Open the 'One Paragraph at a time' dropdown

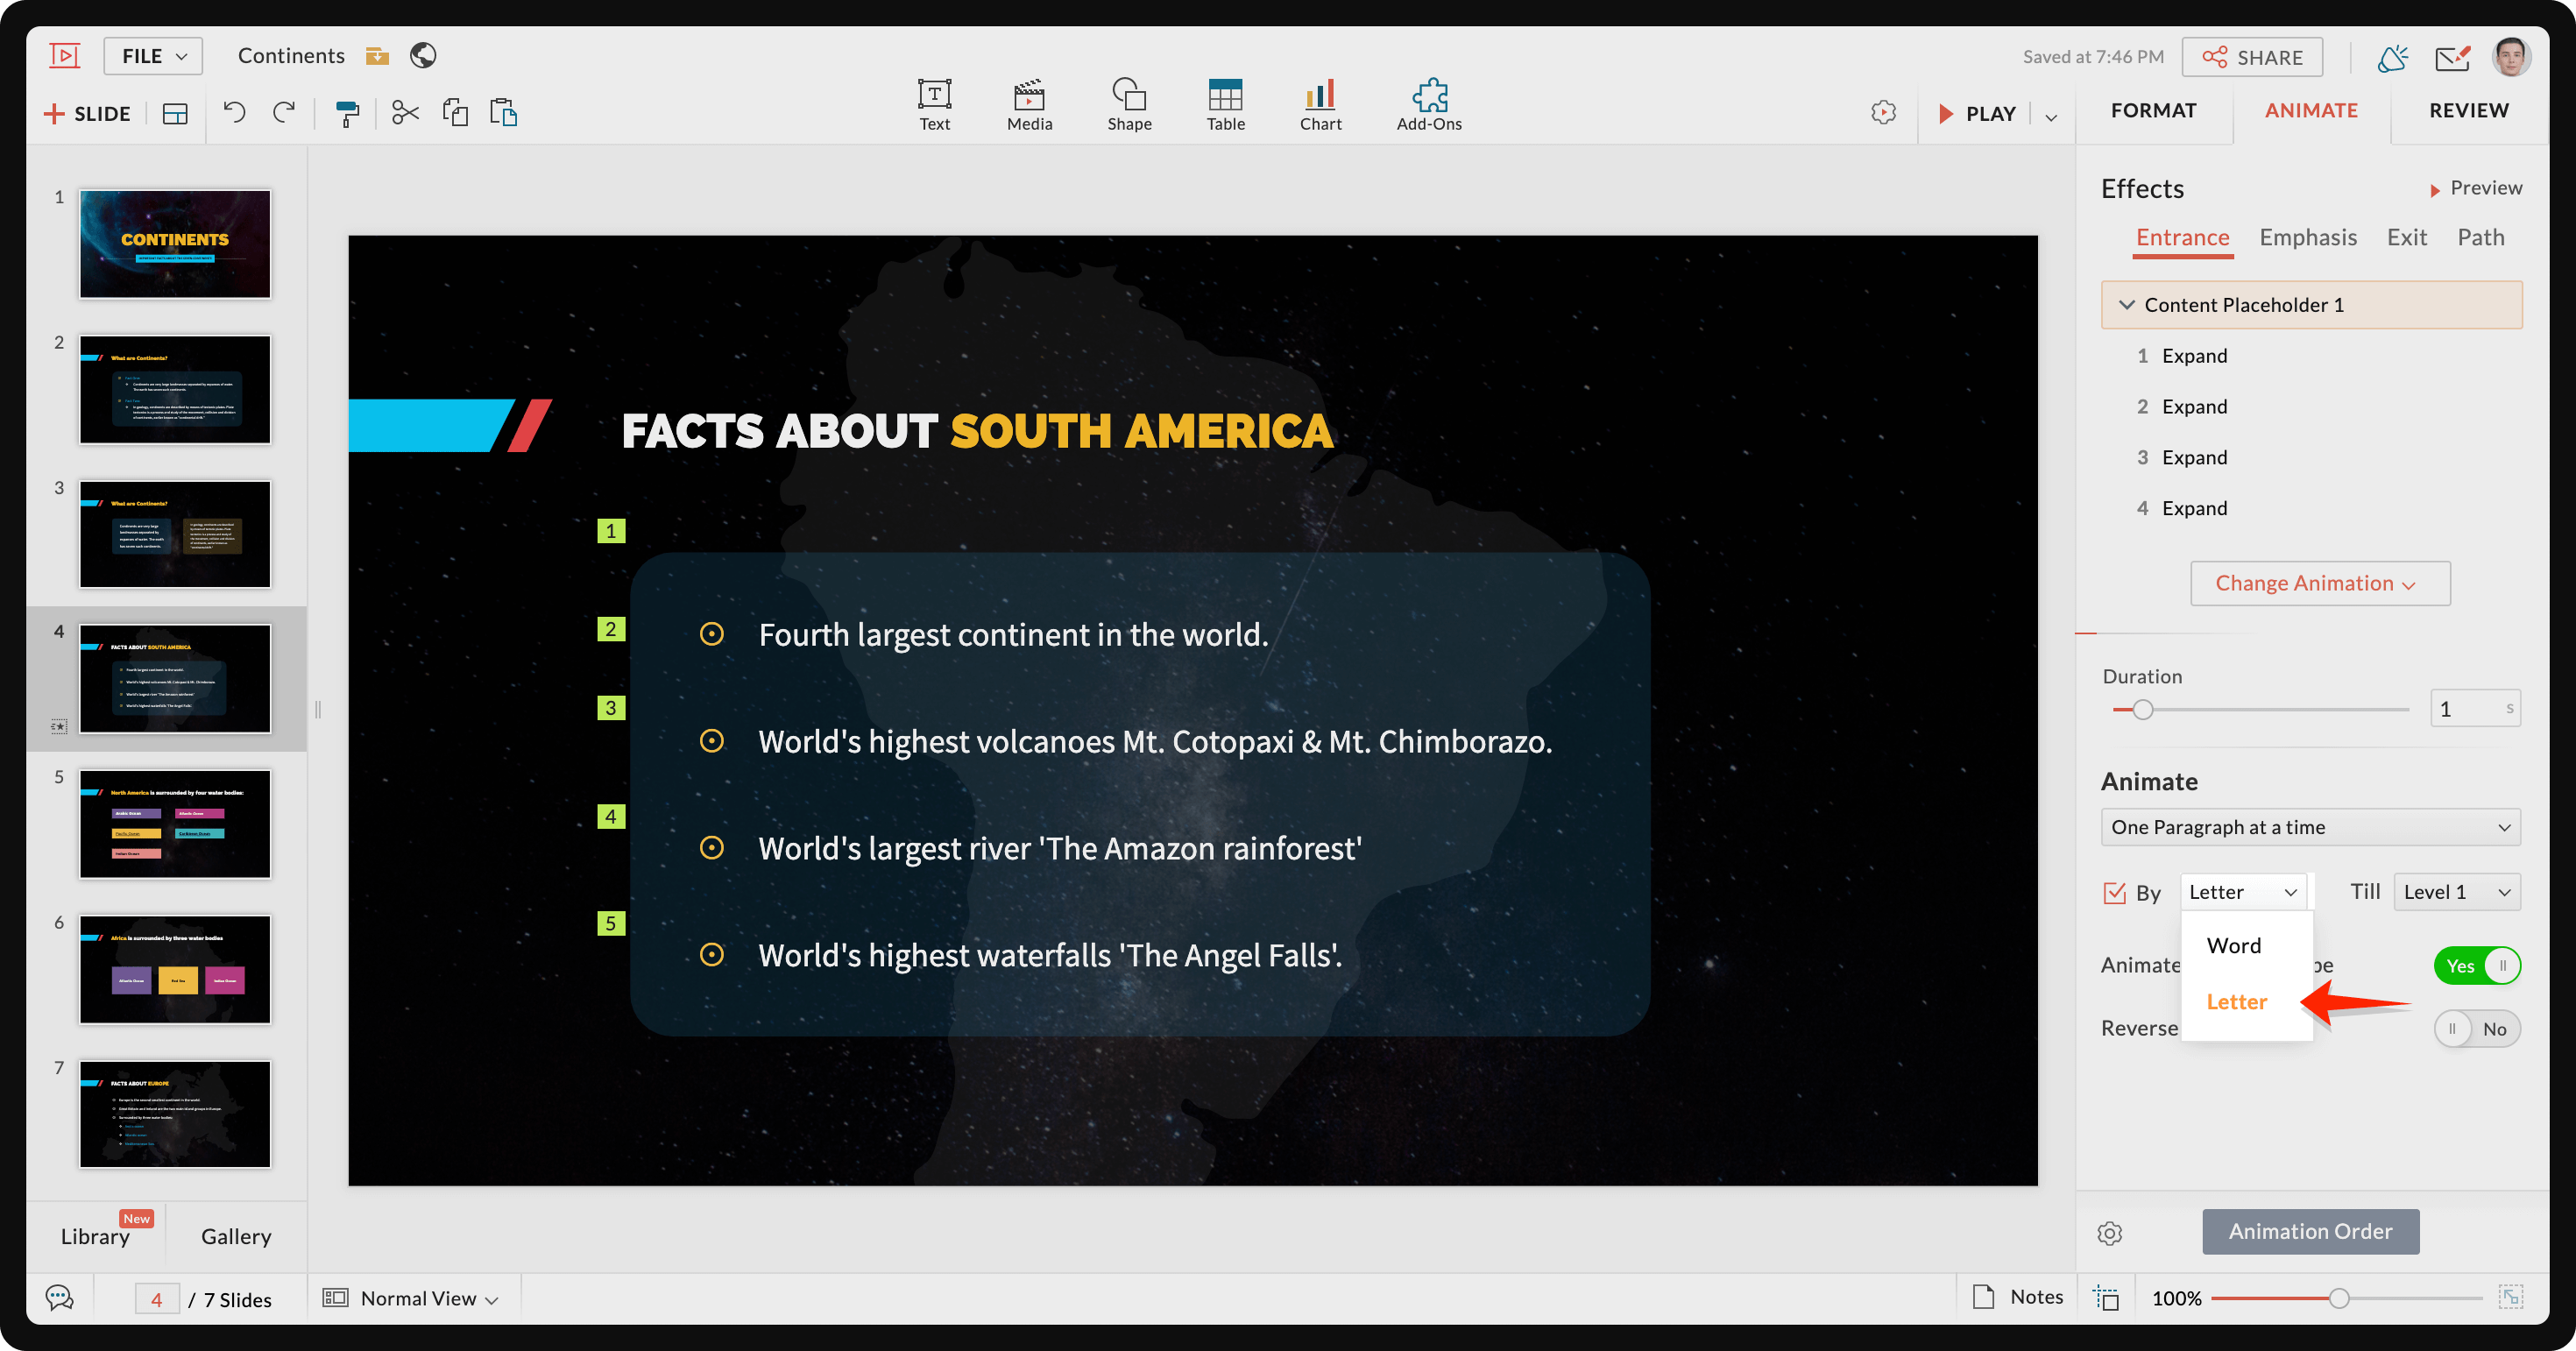pyautogui.click(x=2309, y=826)
